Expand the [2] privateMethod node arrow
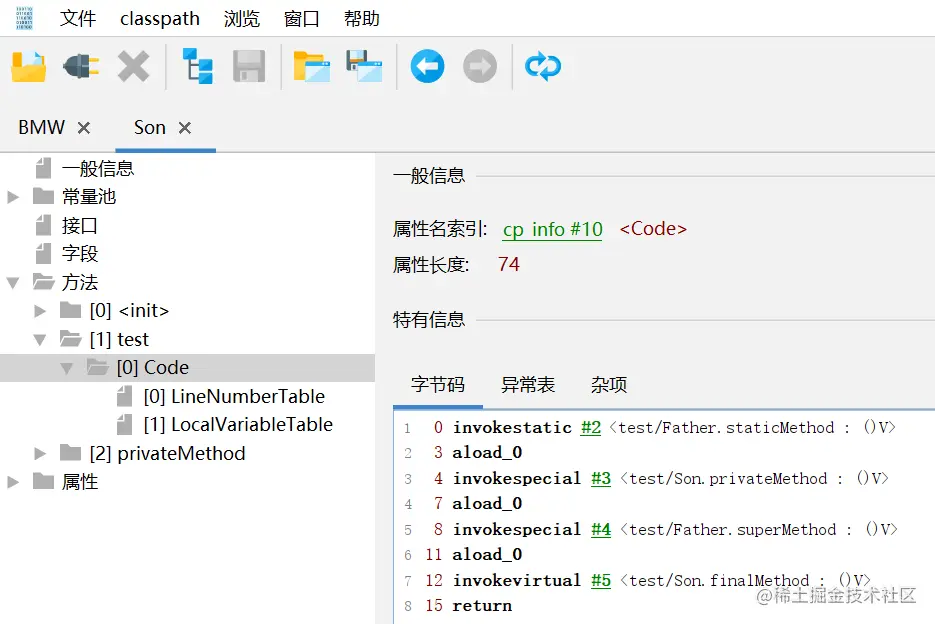 [x=40, y=453]
